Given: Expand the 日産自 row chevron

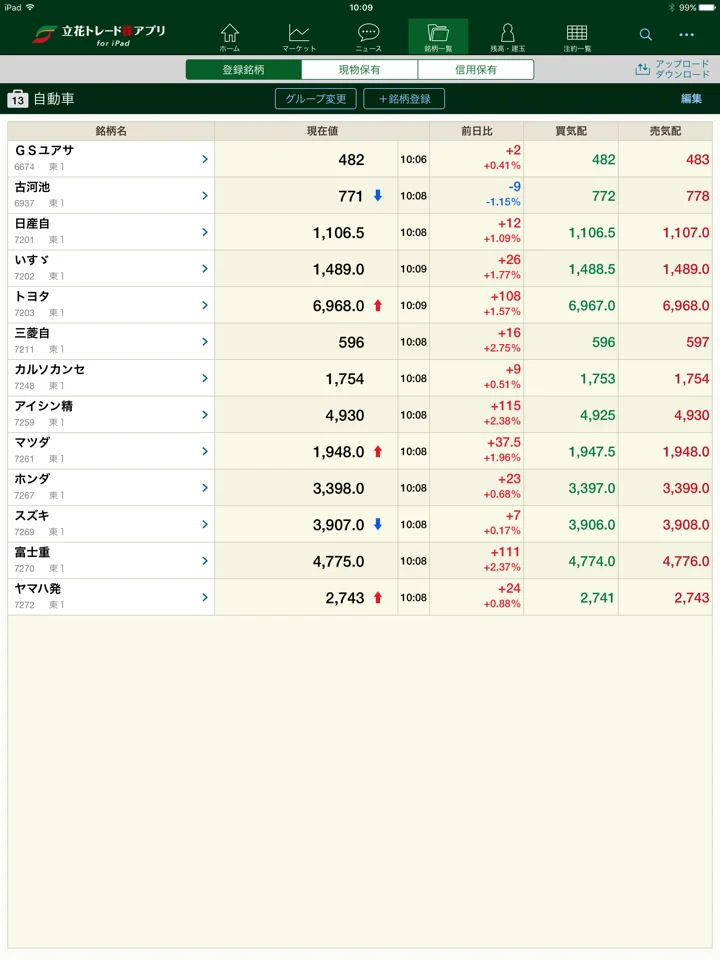Looking at the screenshot, I should 205,232.
